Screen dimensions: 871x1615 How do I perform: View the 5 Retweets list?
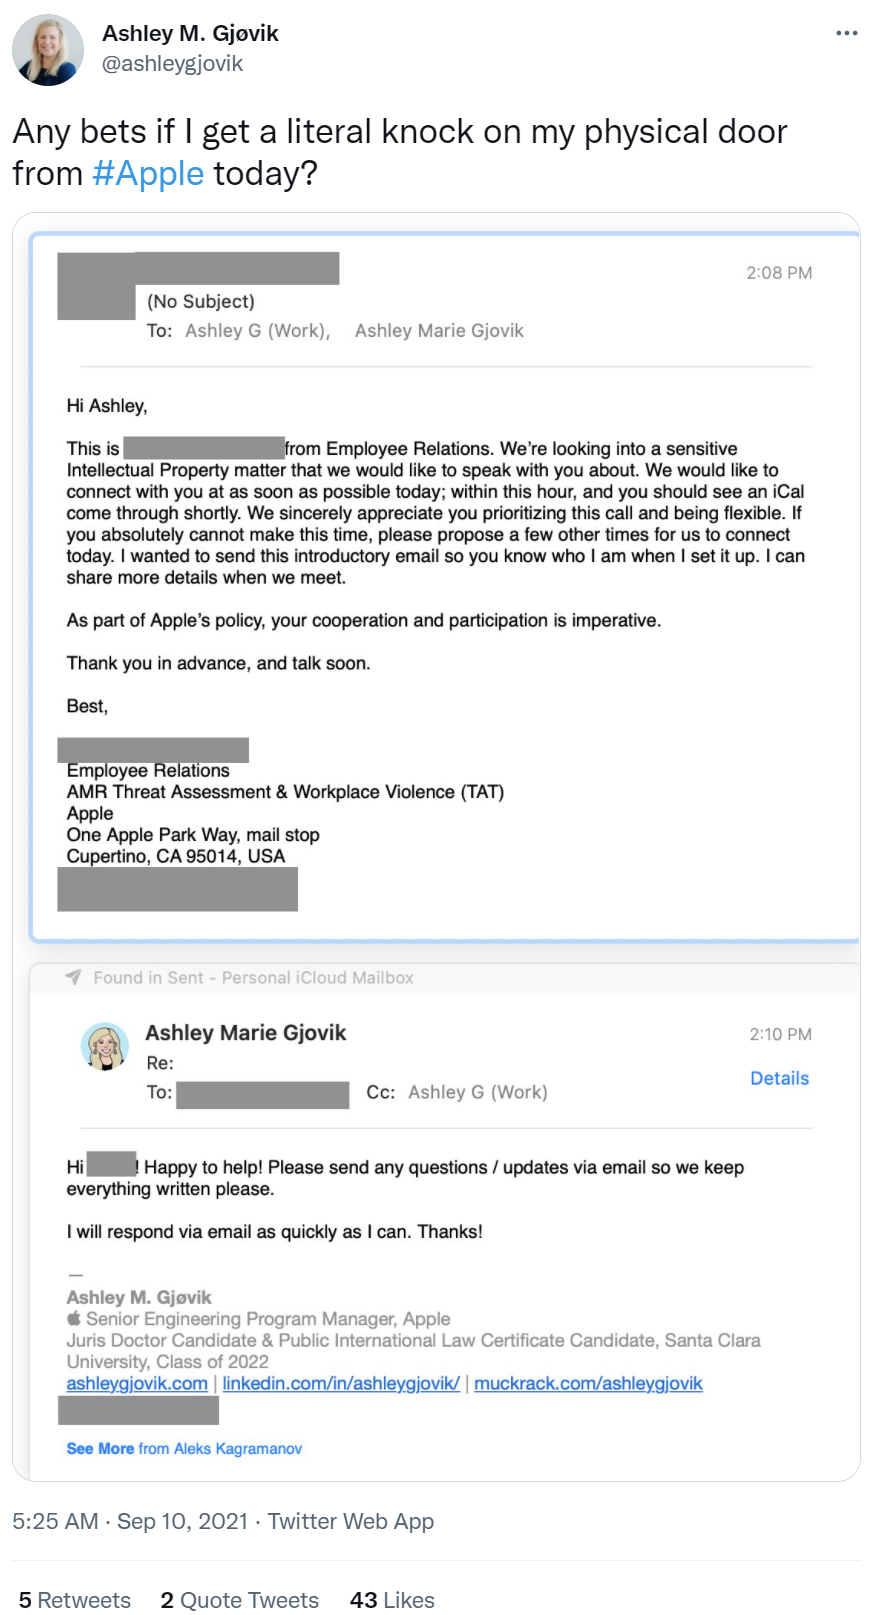pyautogui.click(x=75, y=1600)
